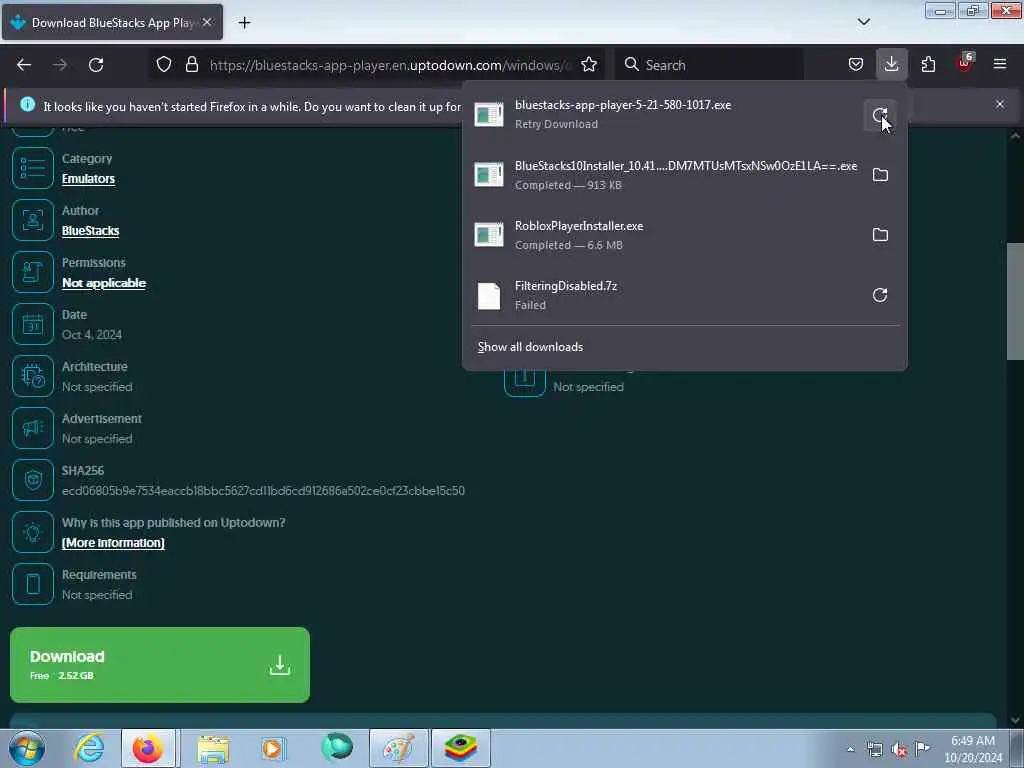Open a new tab
Image resolution: width=1024 pixels, height=768 pixels.
coord(244,23)
